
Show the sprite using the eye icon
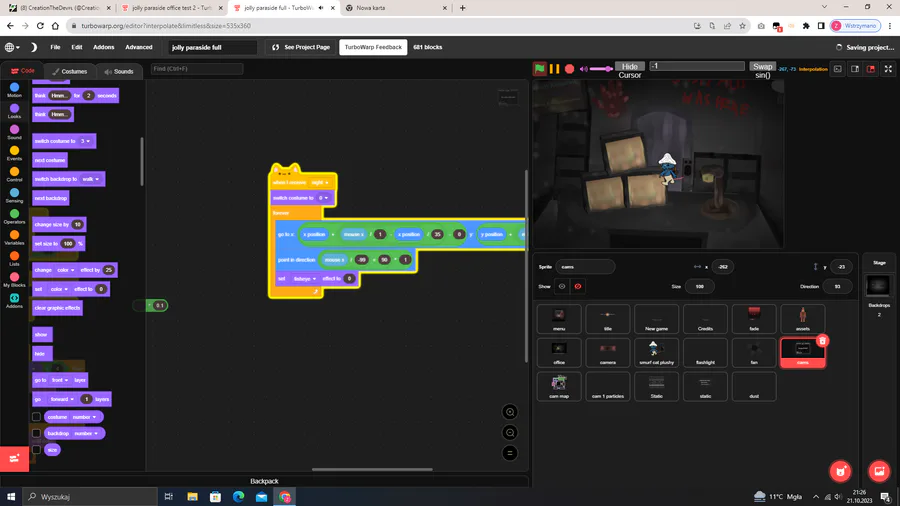point(562,286)
